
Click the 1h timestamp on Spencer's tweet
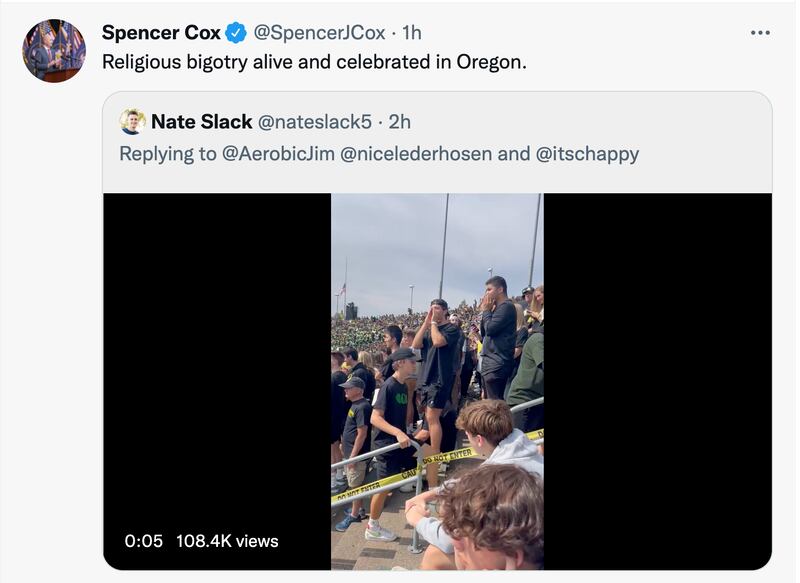pyautogui.click(x=412, y=31)
